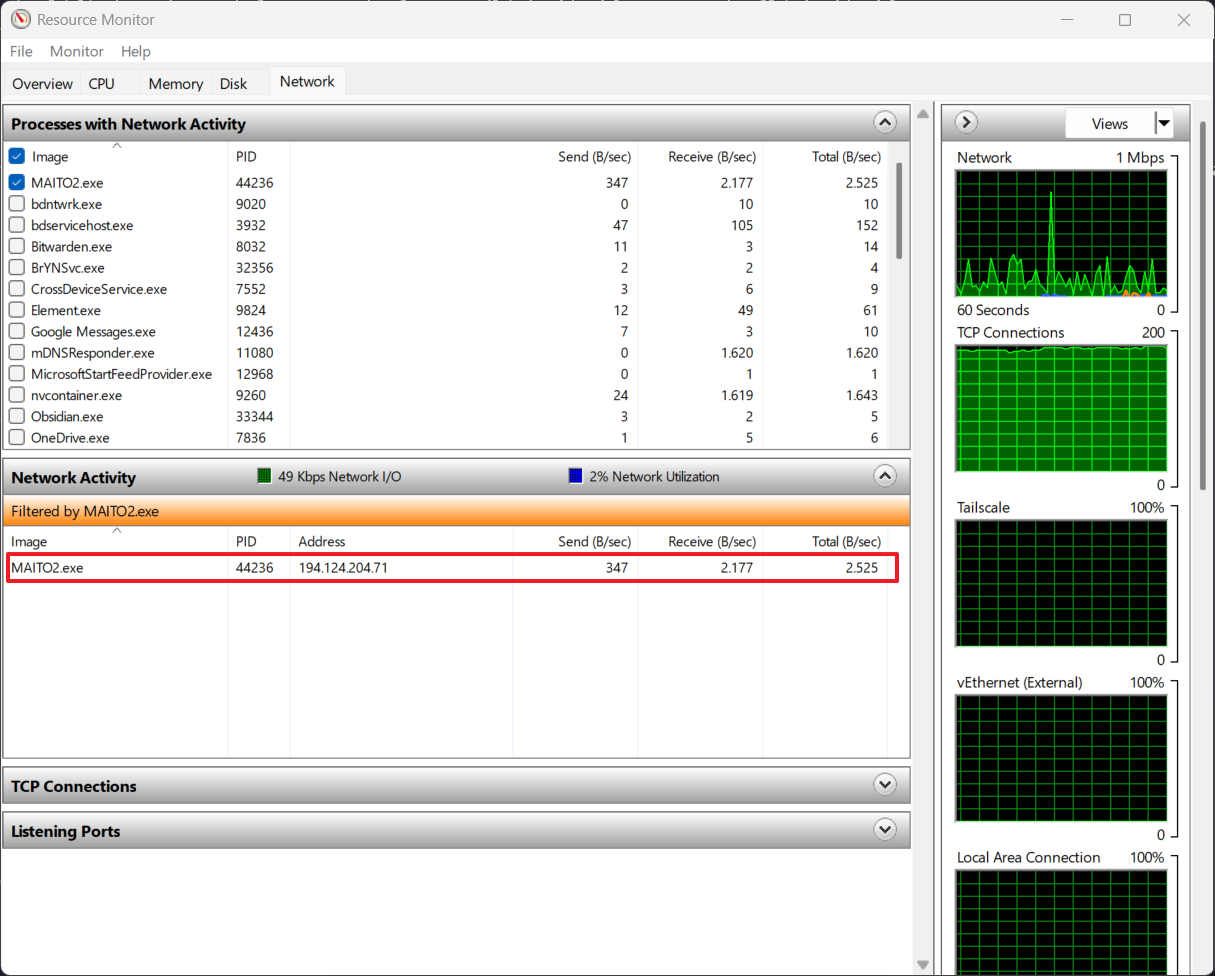Open the Views dropdown arrow
This screenshot has height=976, width=1215.
click(x=1163, y=124)
